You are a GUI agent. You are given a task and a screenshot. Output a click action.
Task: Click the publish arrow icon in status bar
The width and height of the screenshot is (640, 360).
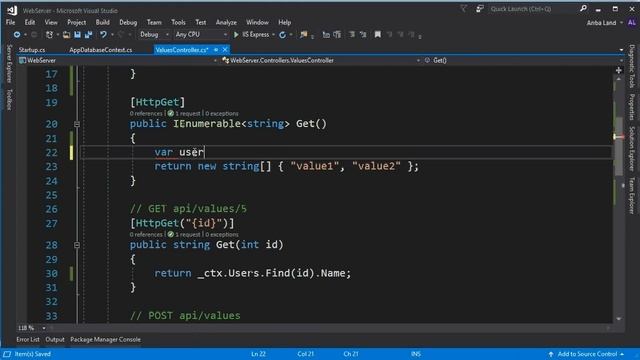coord(551,354)
